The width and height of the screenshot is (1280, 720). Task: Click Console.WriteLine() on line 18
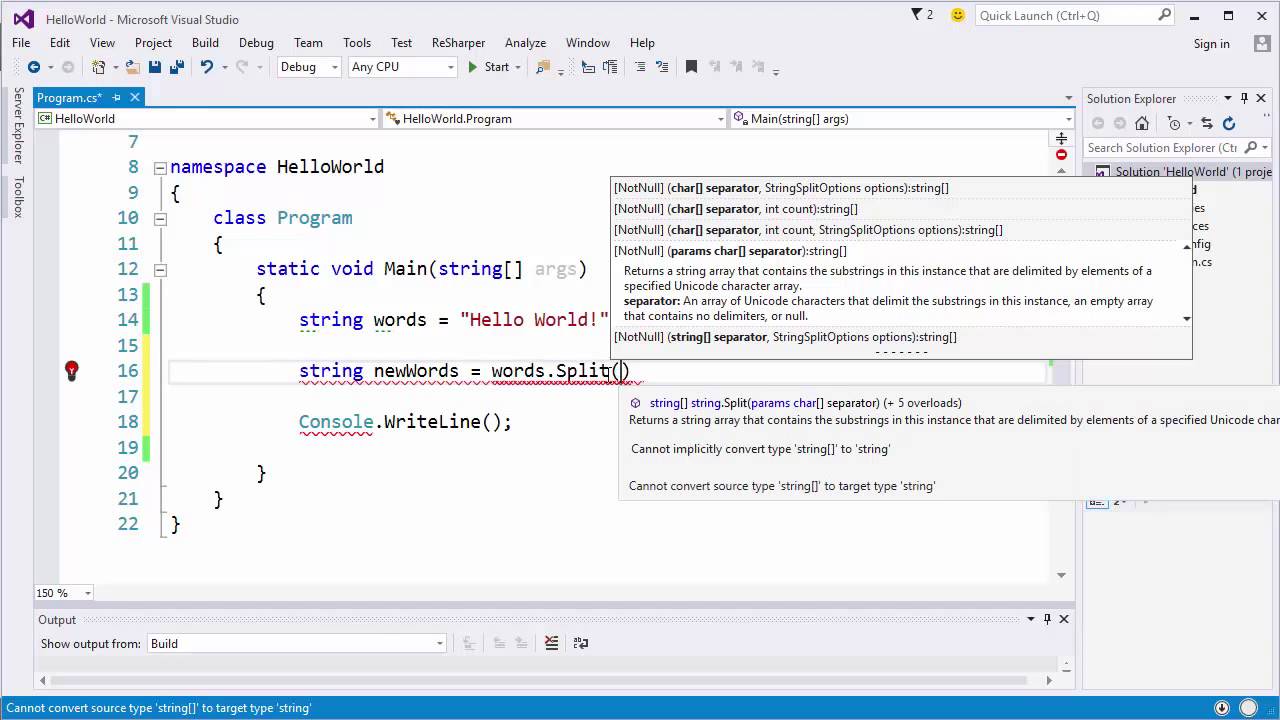405,422
